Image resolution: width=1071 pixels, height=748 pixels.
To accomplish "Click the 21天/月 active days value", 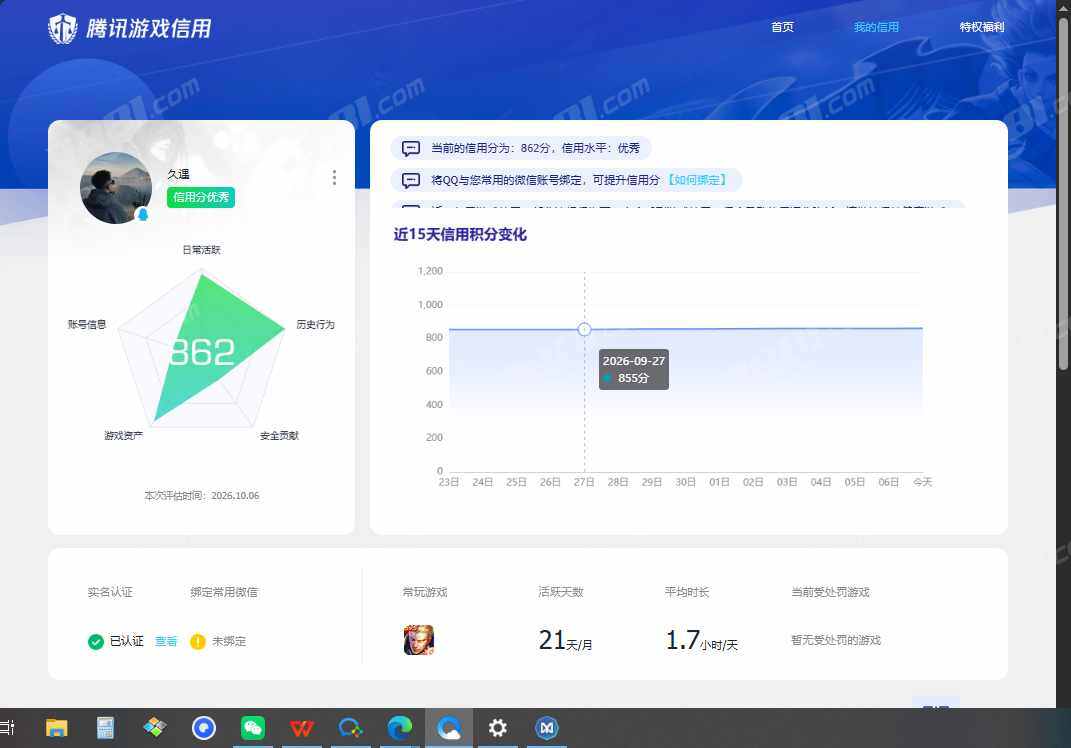I will click(565, 641).
